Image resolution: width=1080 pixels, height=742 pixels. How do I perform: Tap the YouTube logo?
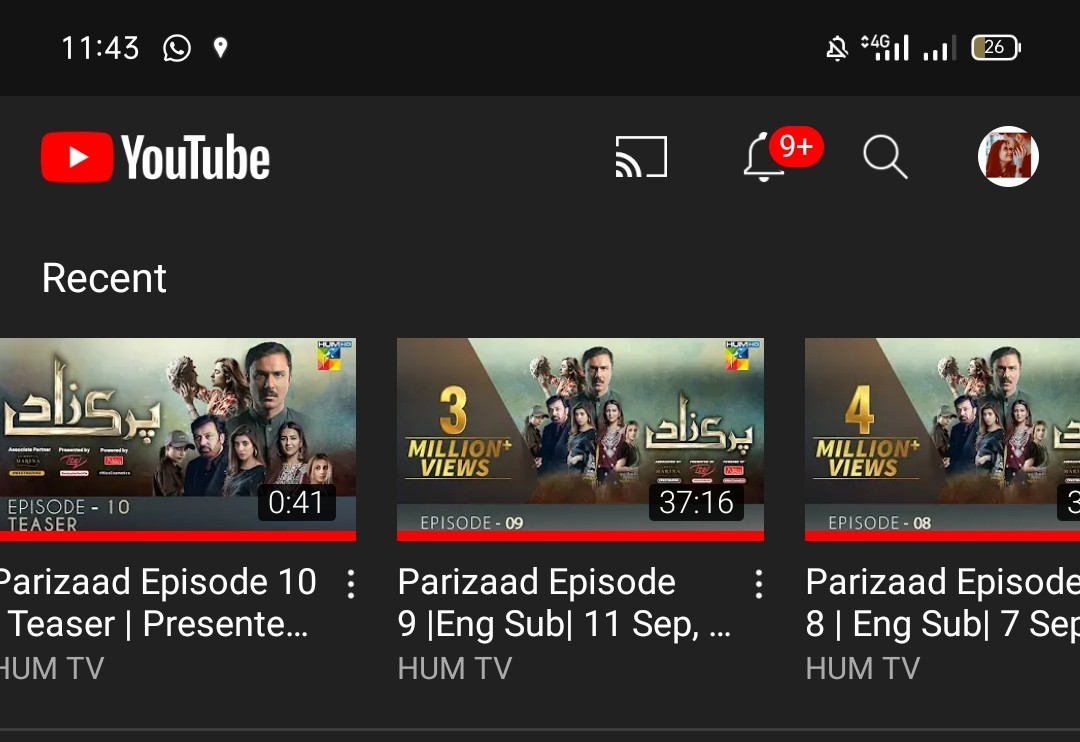point(156,157)
